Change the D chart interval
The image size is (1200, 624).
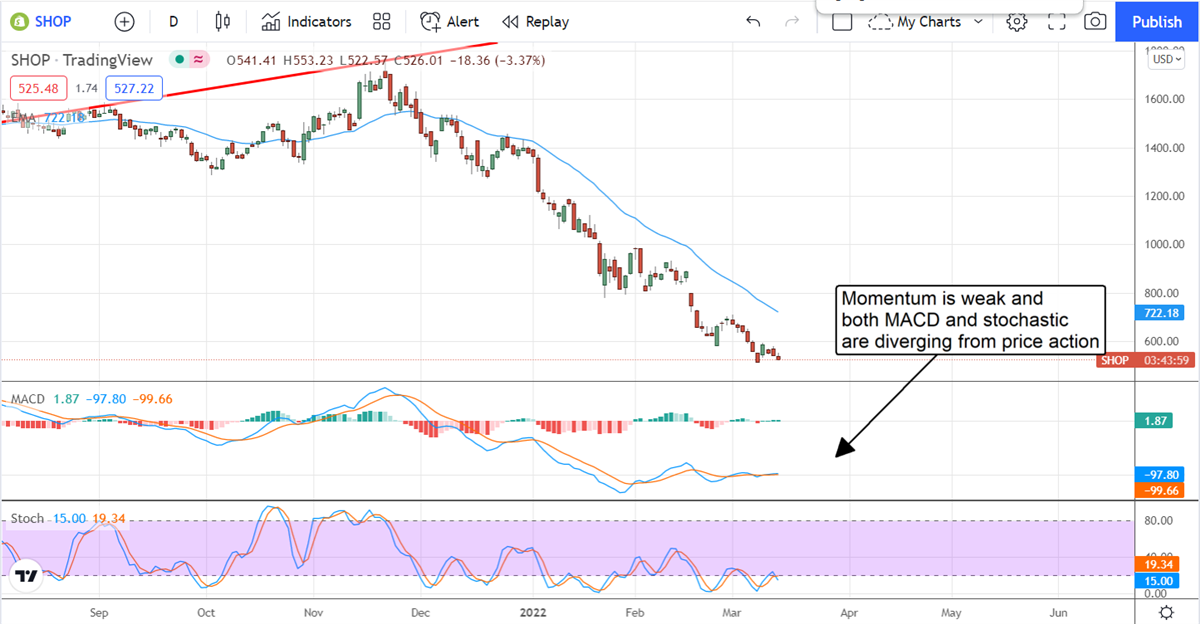click(174, 21)
